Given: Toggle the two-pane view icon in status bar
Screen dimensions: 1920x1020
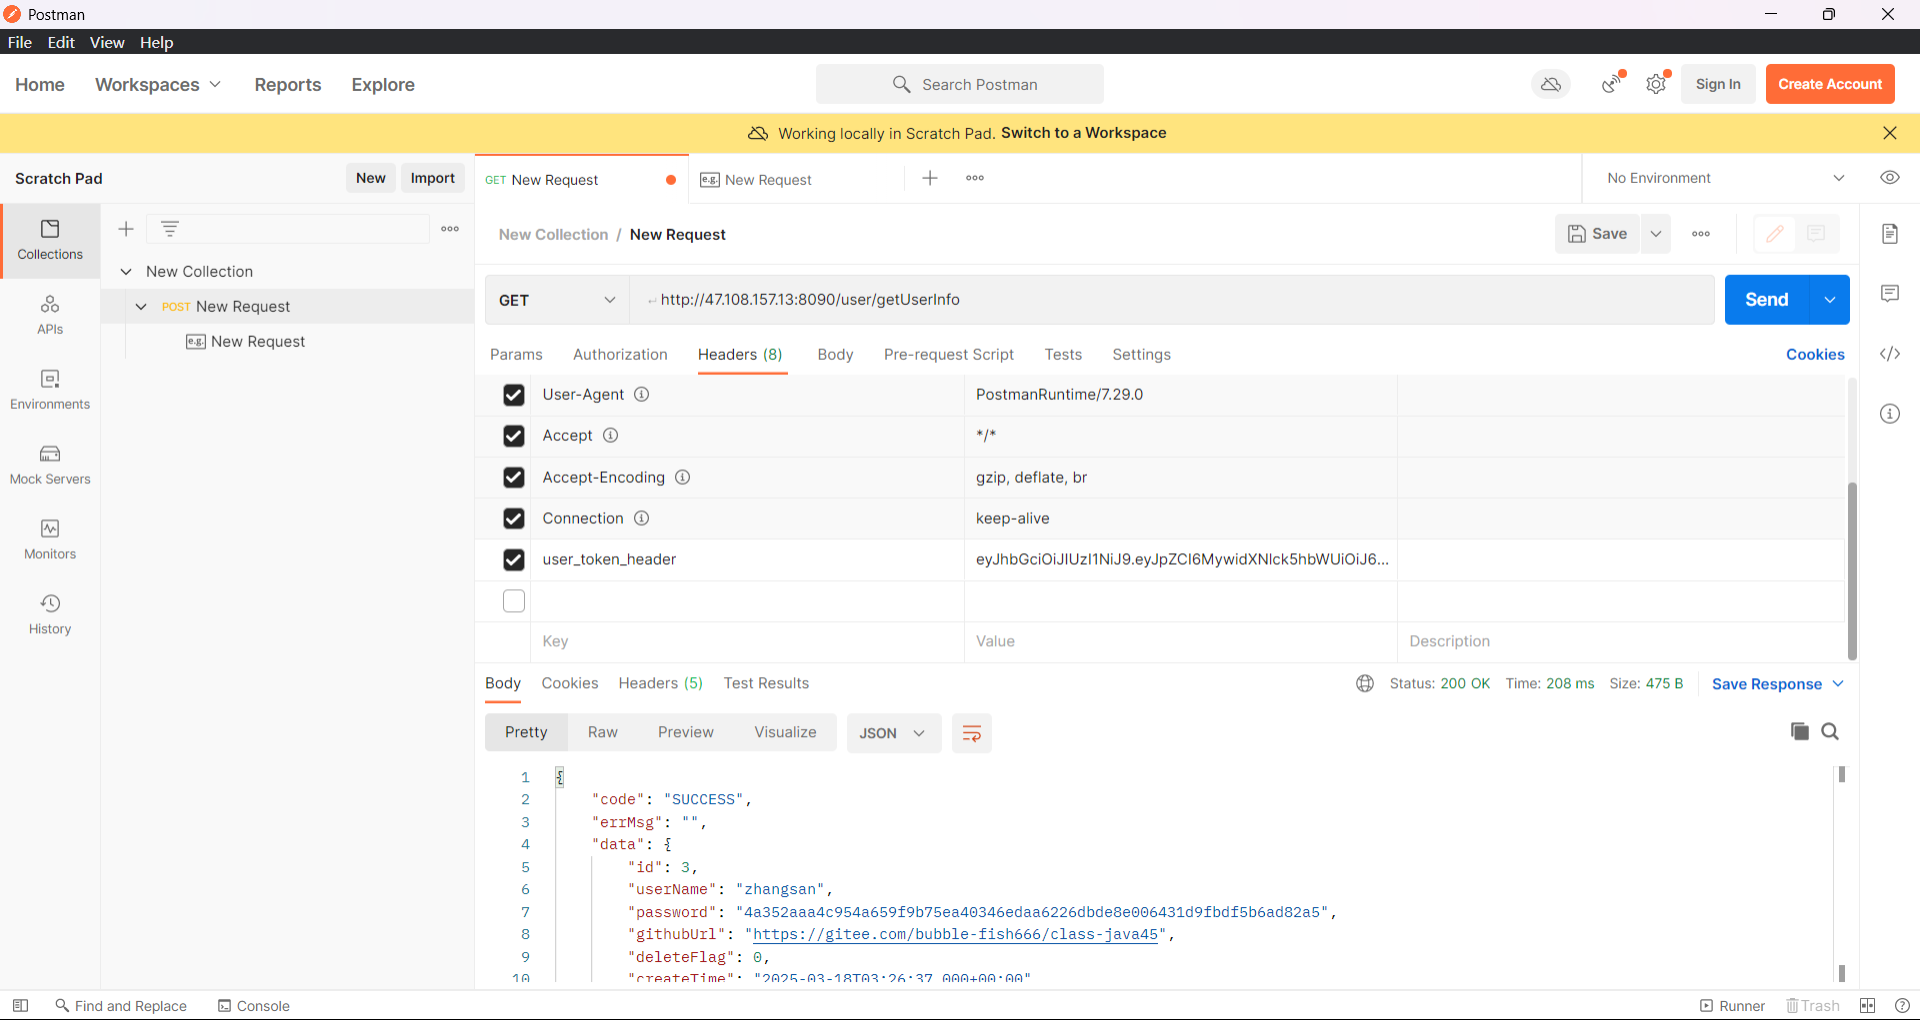Looking at the screenshot, I should [1867, 1005].
